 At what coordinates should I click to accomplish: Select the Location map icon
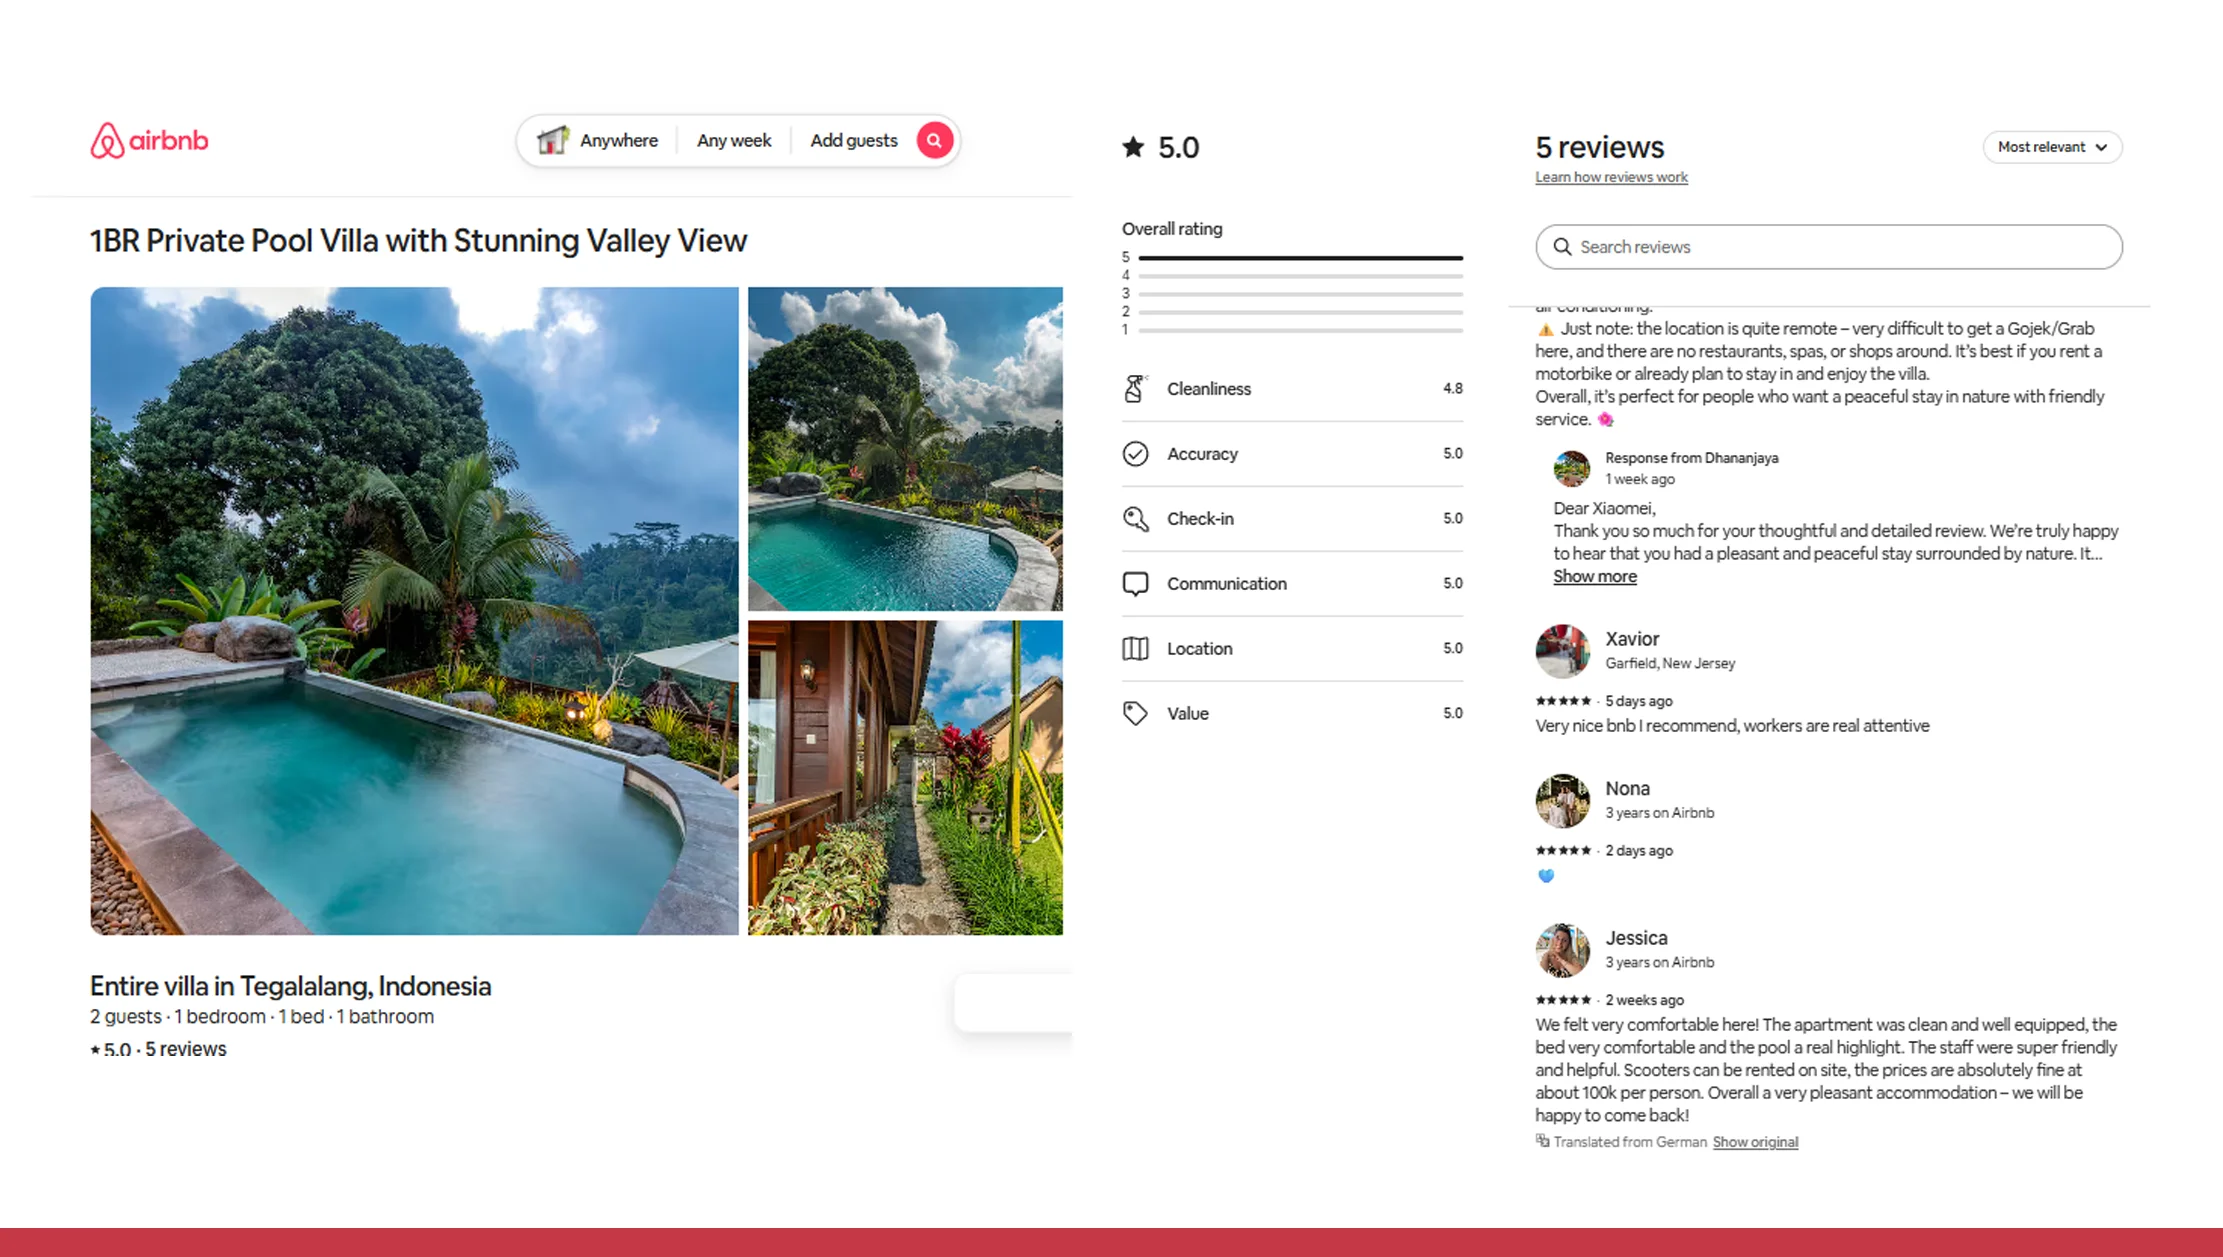[x=1136, y=648]
